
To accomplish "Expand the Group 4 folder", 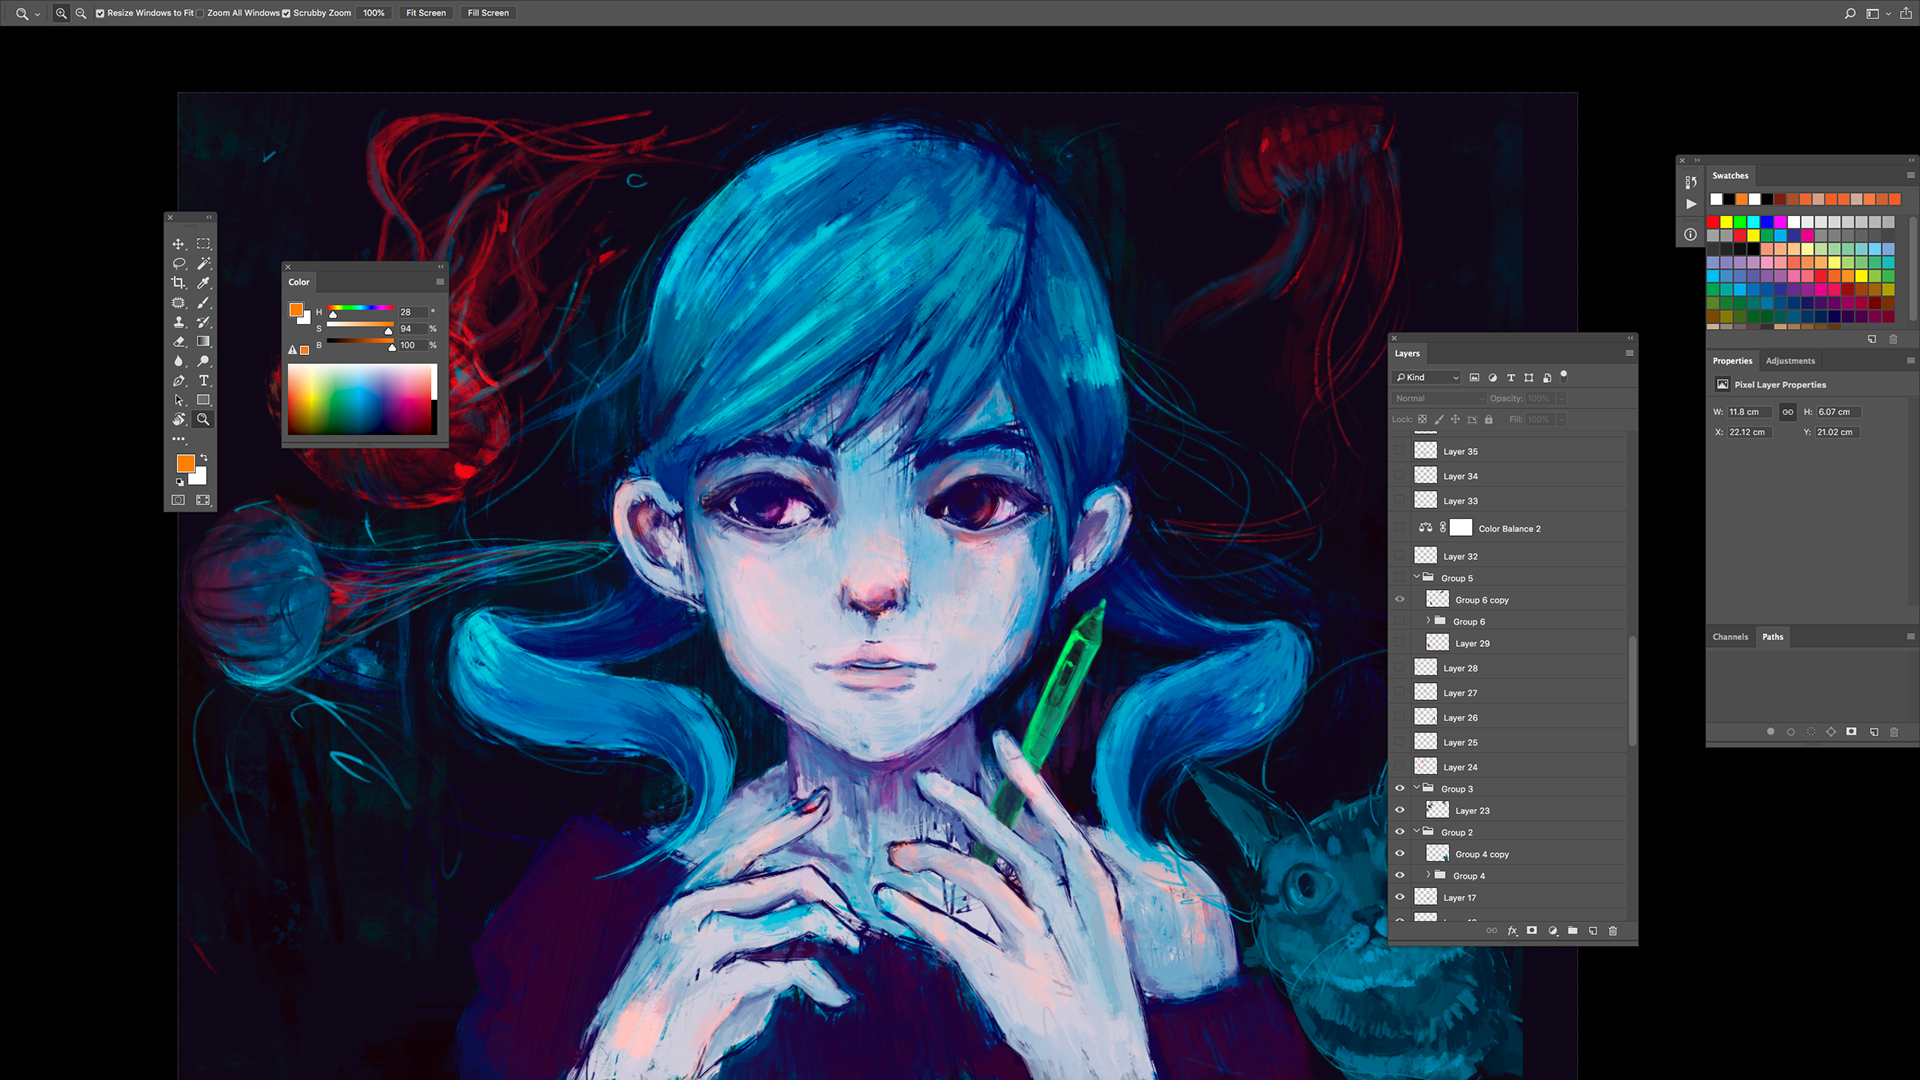I will coord(1428,875).
